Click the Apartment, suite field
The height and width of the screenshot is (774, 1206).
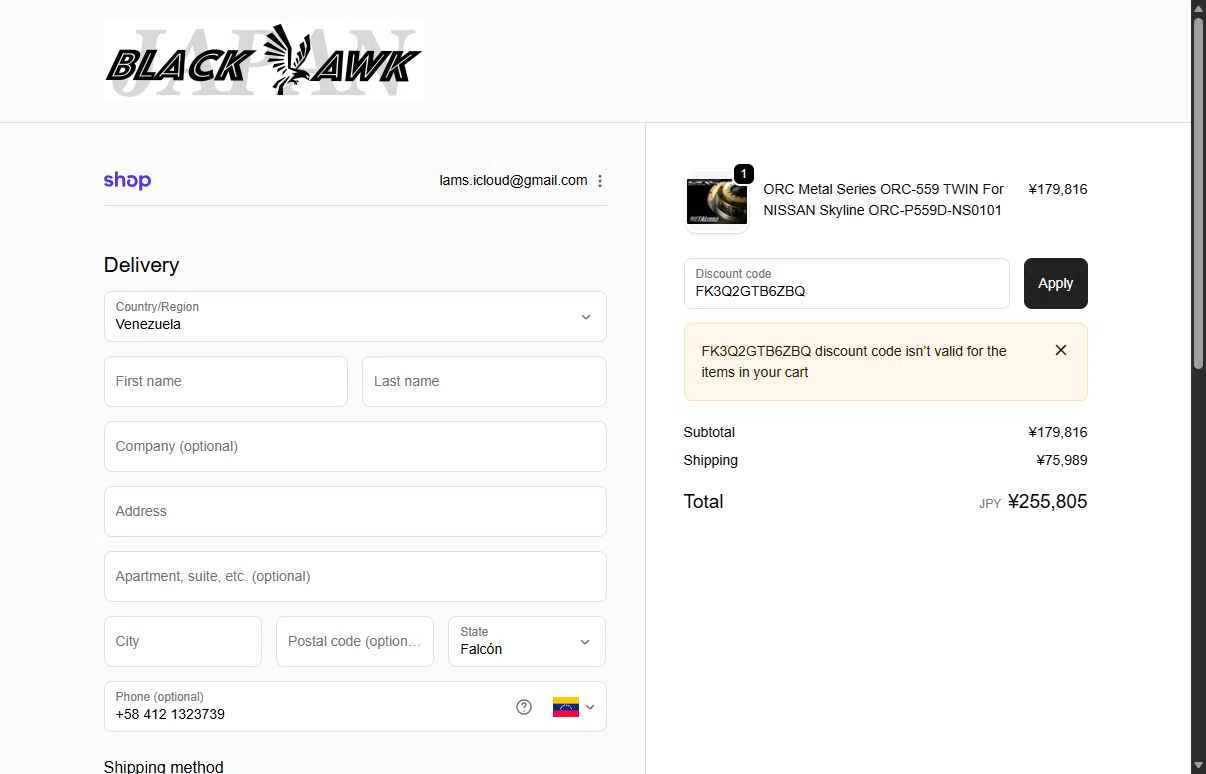pos(355,576)
